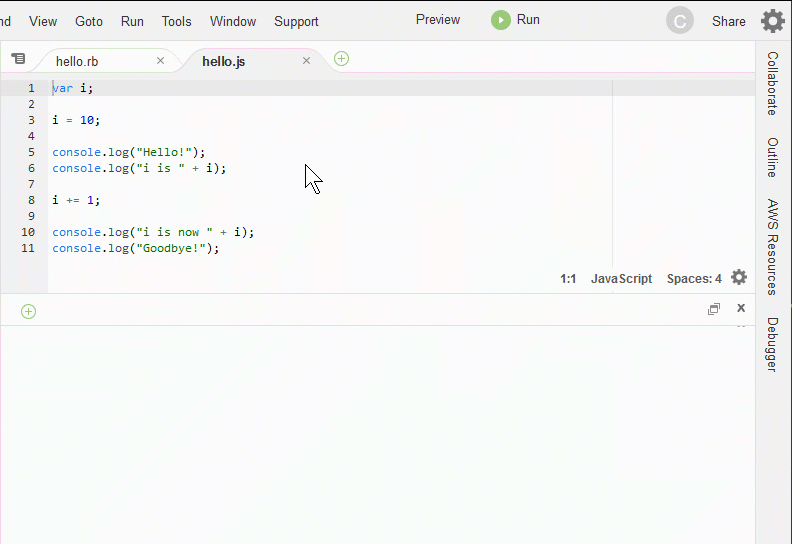Open the Window menu

pyautogui.click(x=232, y=21)
